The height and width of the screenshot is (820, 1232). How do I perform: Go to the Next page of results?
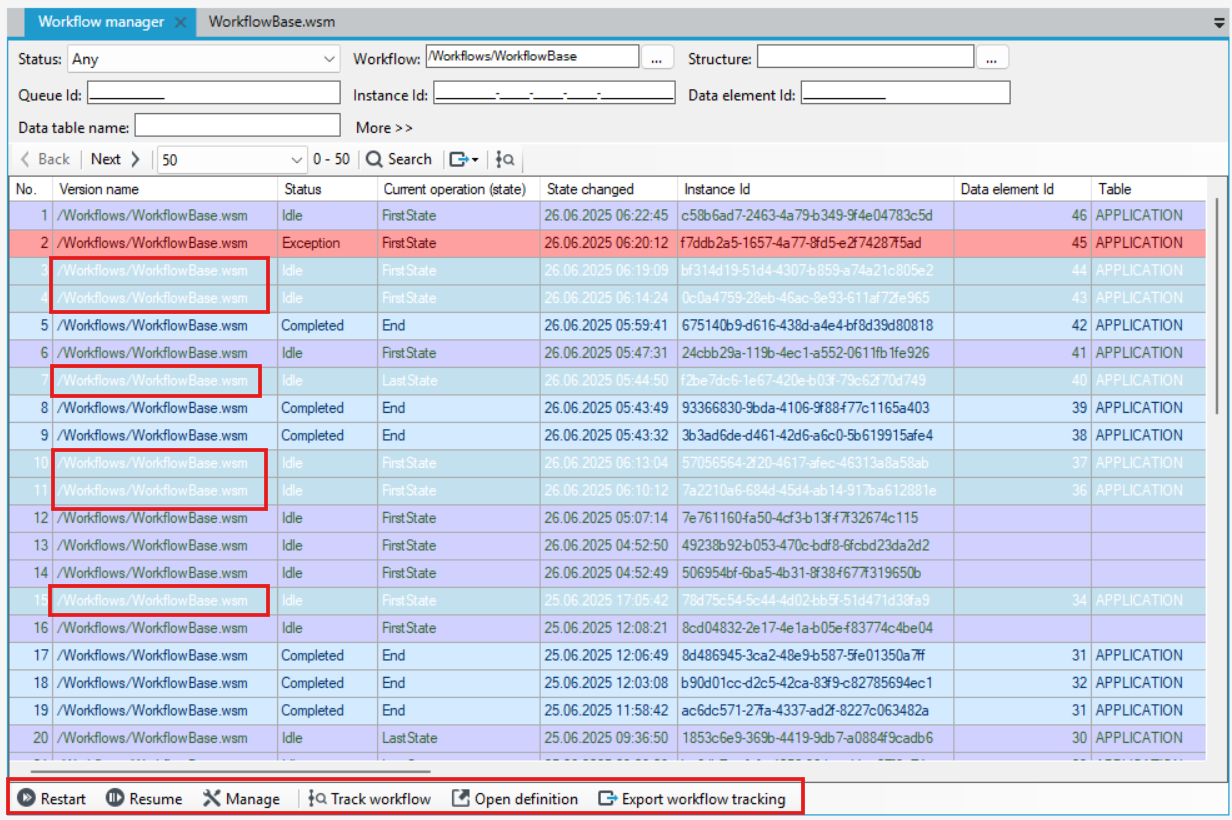pyautogui.click(x=115, y=159)
